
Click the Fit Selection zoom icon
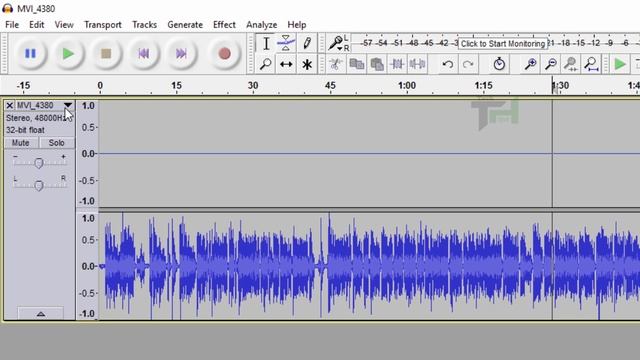[x=571, y=64]
